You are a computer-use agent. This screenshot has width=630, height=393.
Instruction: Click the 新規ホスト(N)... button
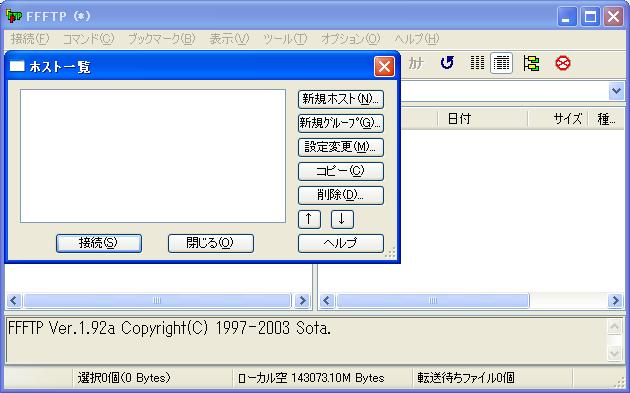tap(341, 99)
